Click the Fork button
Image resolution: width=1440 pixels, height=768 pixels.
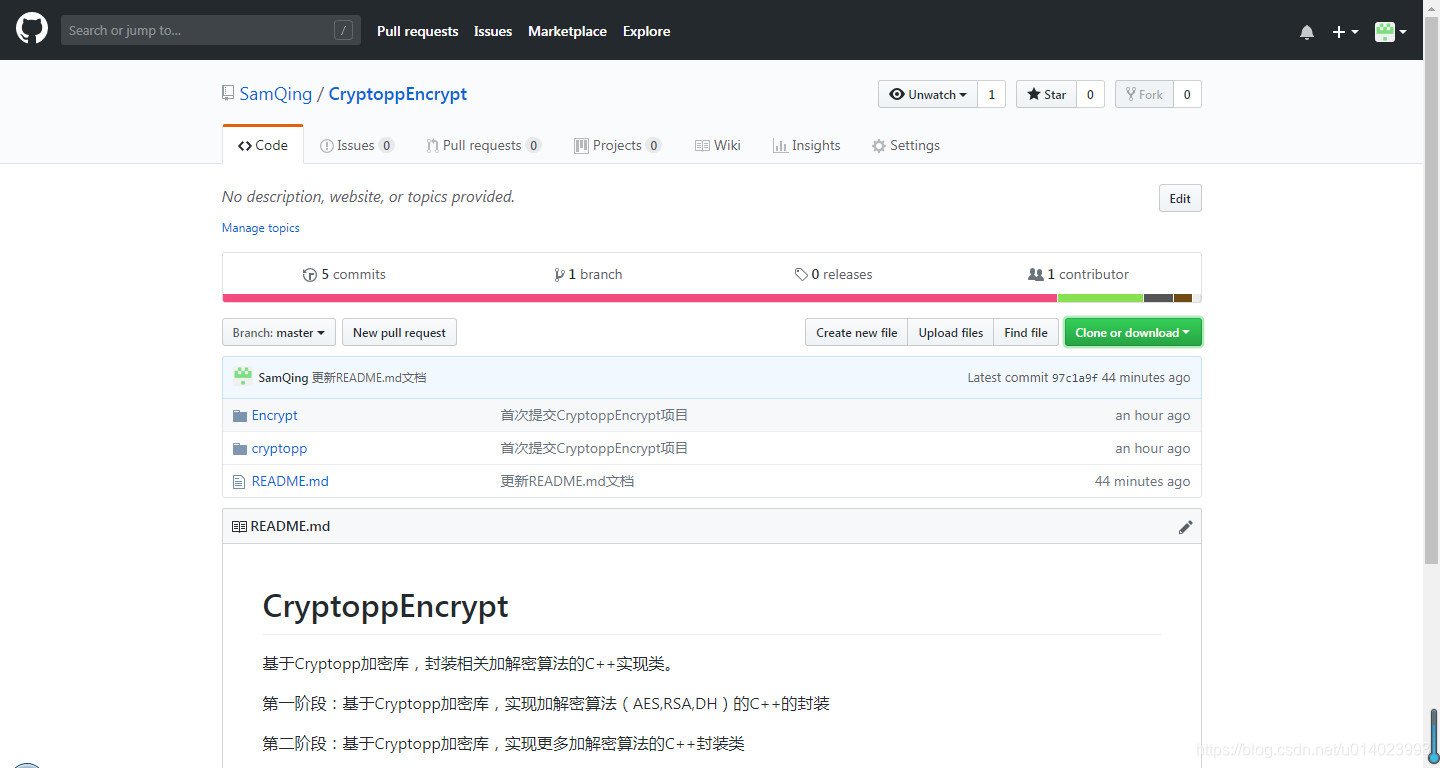[1144, 94]
